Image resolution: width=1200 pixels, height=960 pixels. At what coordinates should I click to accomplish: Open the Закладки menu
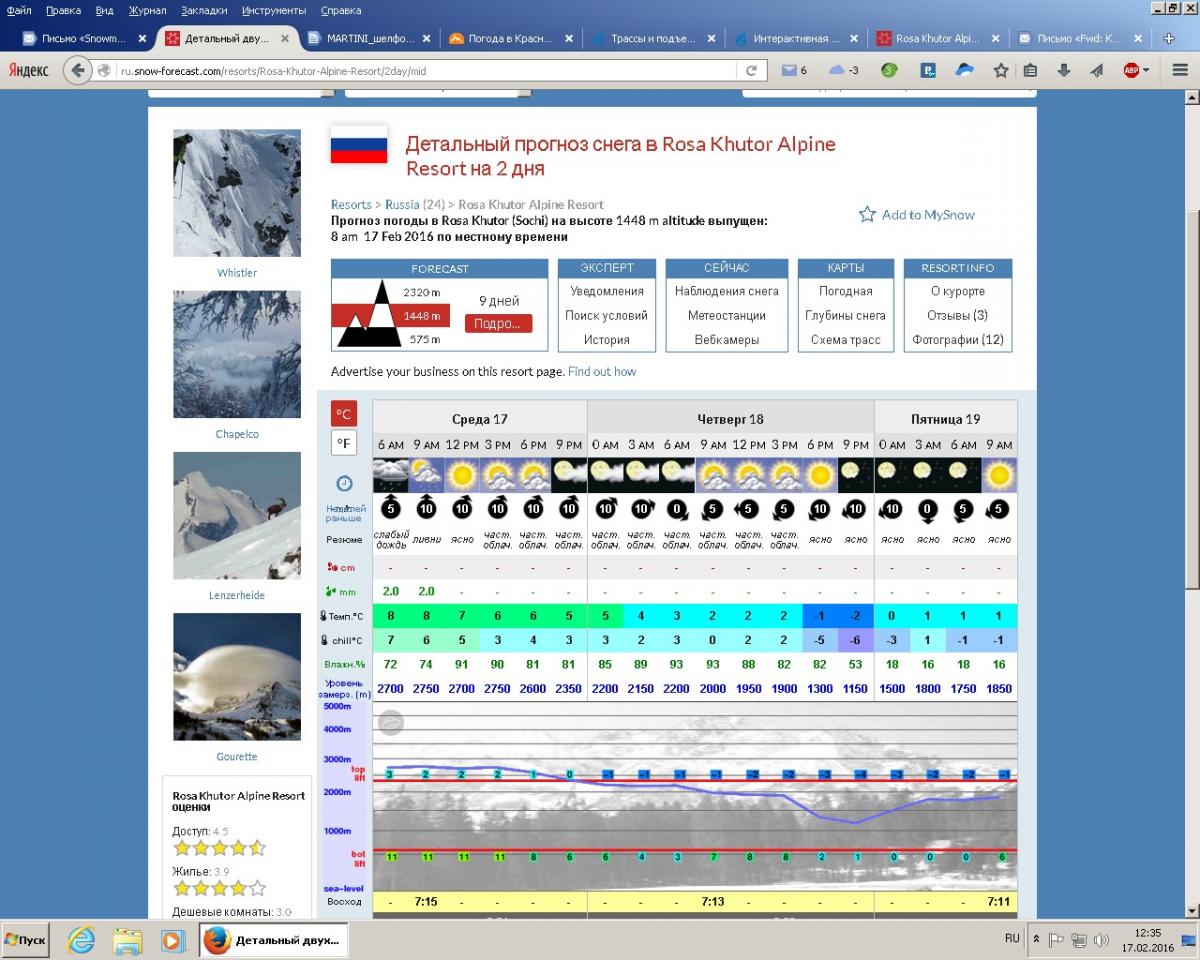pyautogui.click(x=205, y=10)
